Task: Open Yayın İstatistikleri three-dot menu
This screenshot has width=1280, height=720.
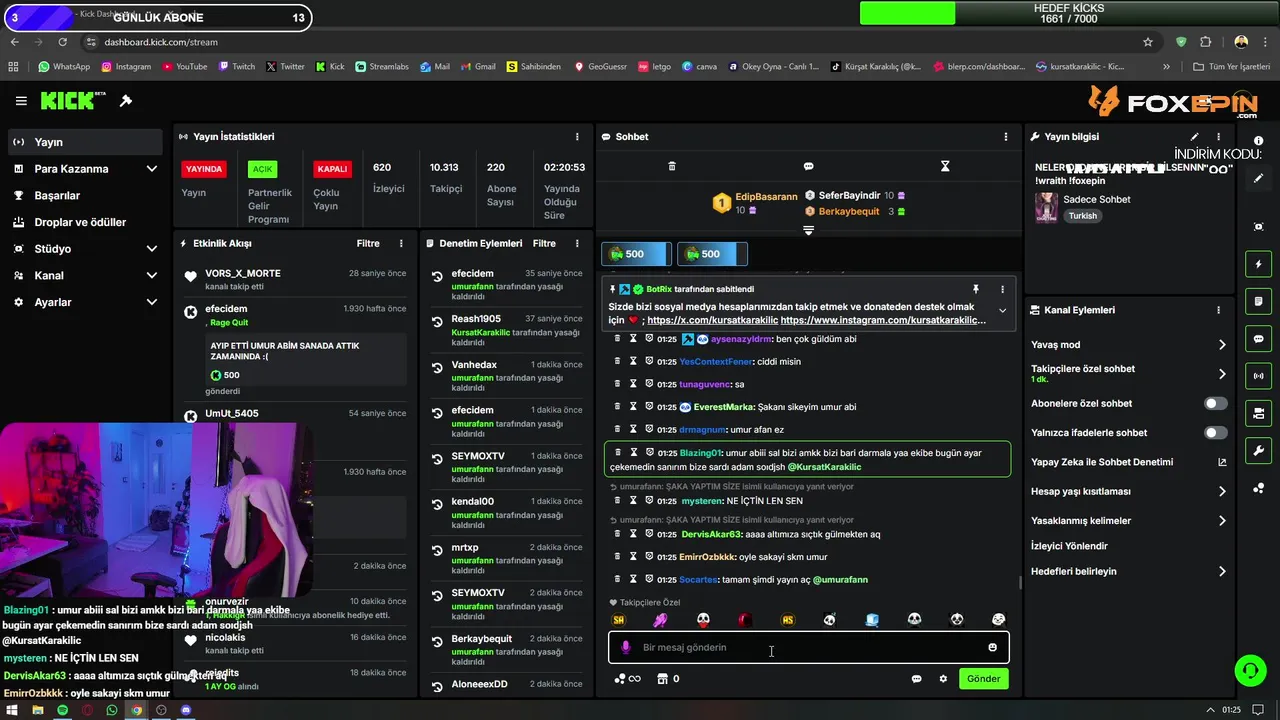Action: [577, 137]
